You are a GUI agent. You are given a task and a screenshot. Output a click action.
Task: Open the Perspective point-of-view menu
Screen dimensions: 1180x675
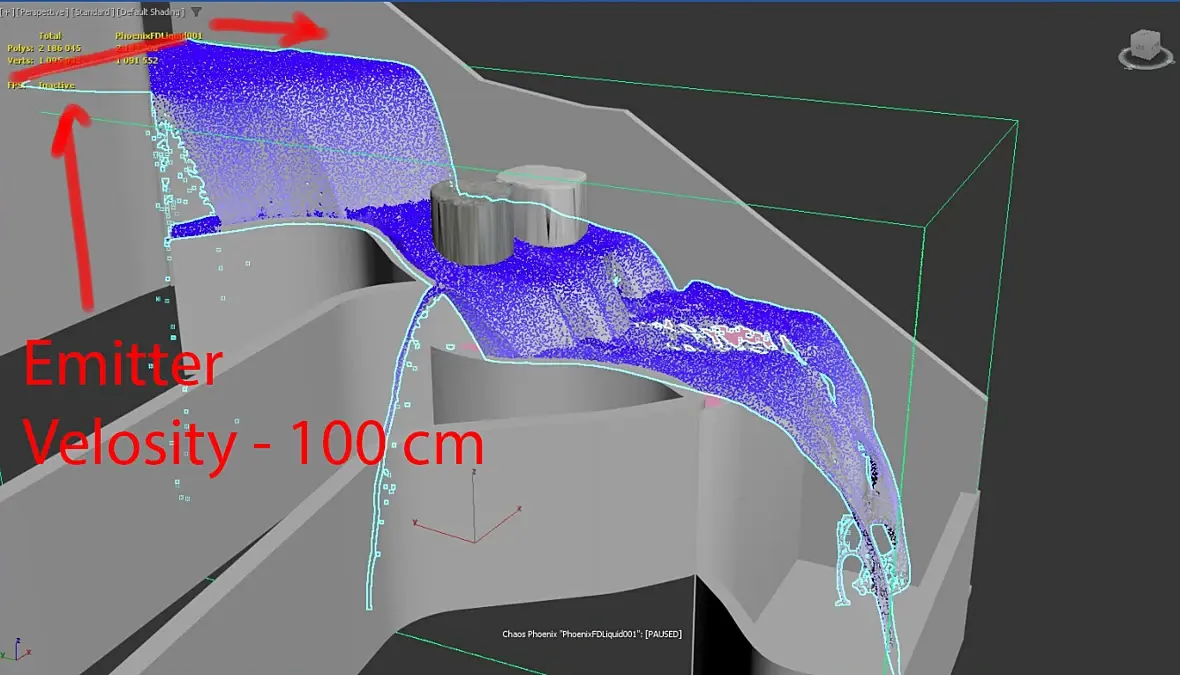point(42,12)
